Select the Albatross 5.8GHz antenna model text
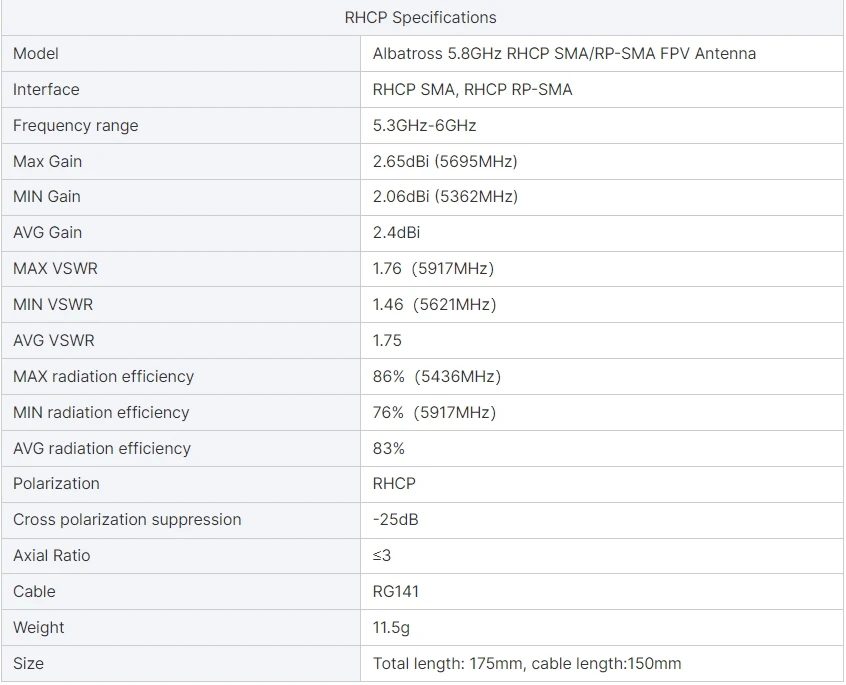 click(x=564, y=53)
